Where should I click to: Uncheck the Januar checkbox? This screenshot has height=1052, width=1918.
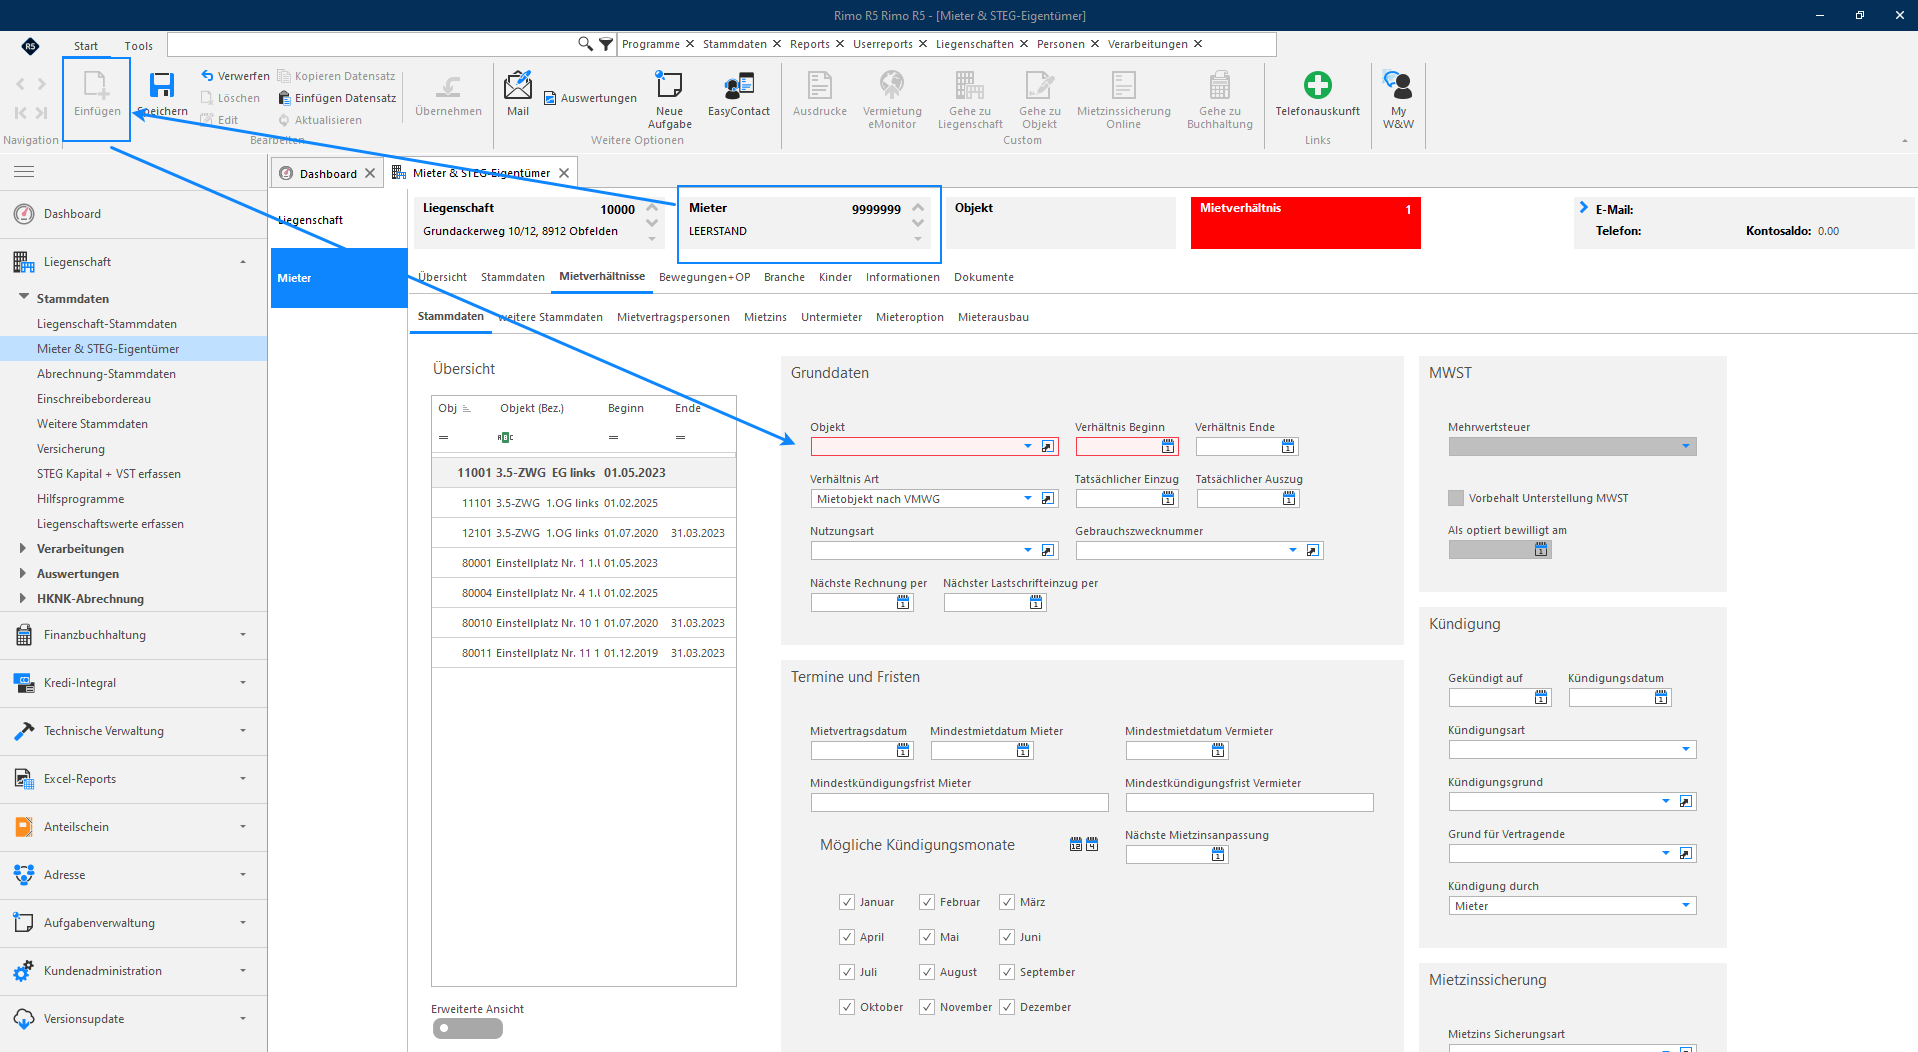coord(847,902)
